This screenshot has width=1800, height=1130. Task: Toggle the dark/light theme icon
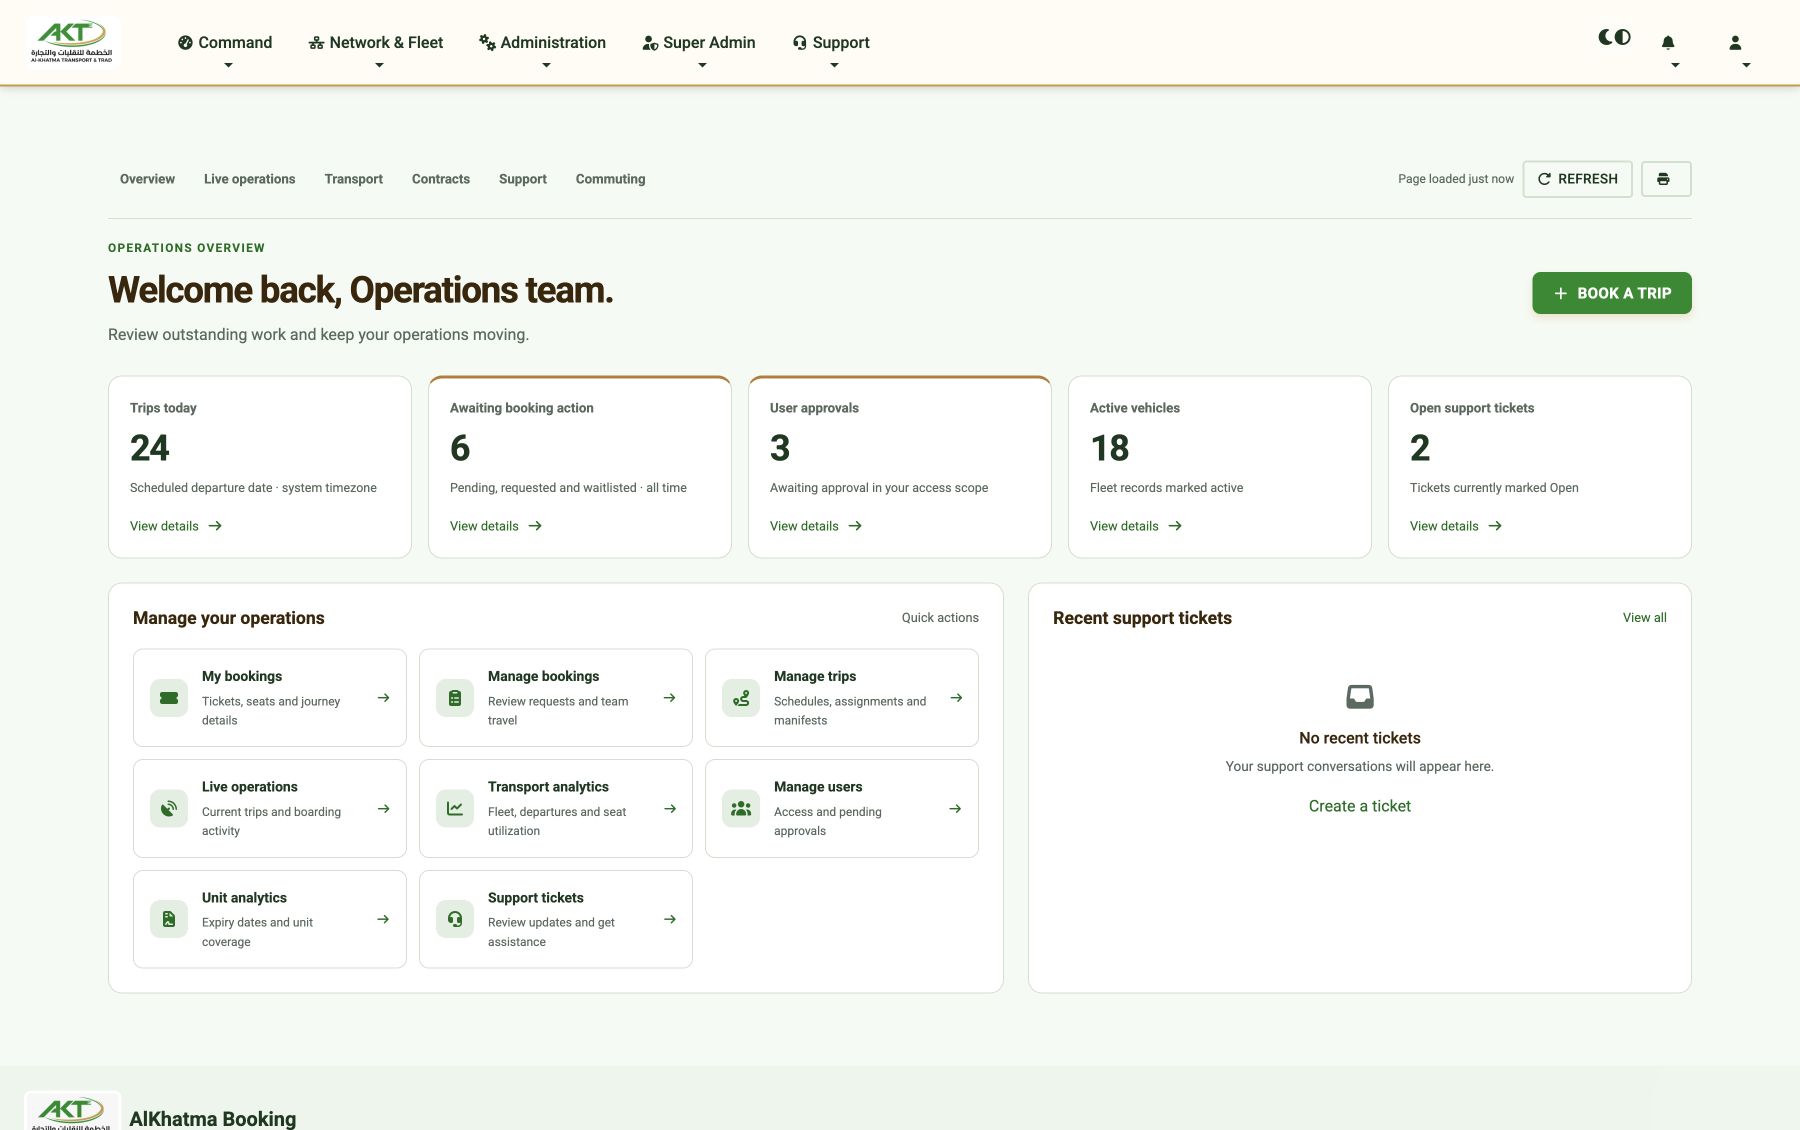tap(1614, 37)
